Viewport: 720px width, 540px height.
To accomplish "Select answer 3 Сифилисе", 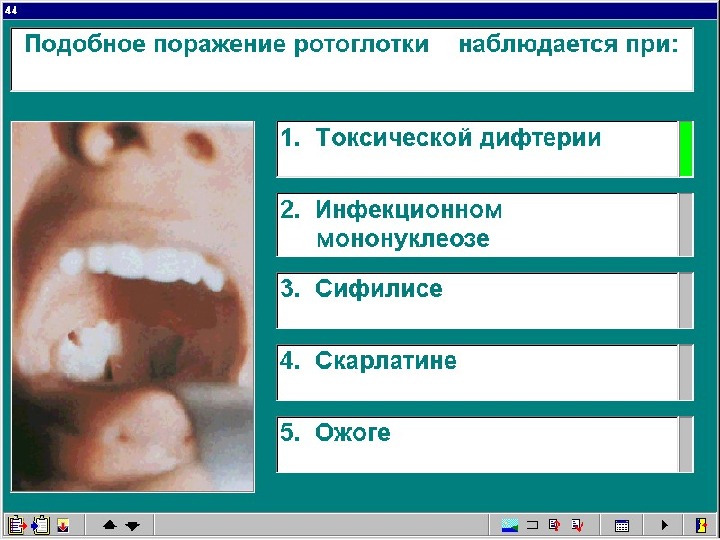I will 478,300.
